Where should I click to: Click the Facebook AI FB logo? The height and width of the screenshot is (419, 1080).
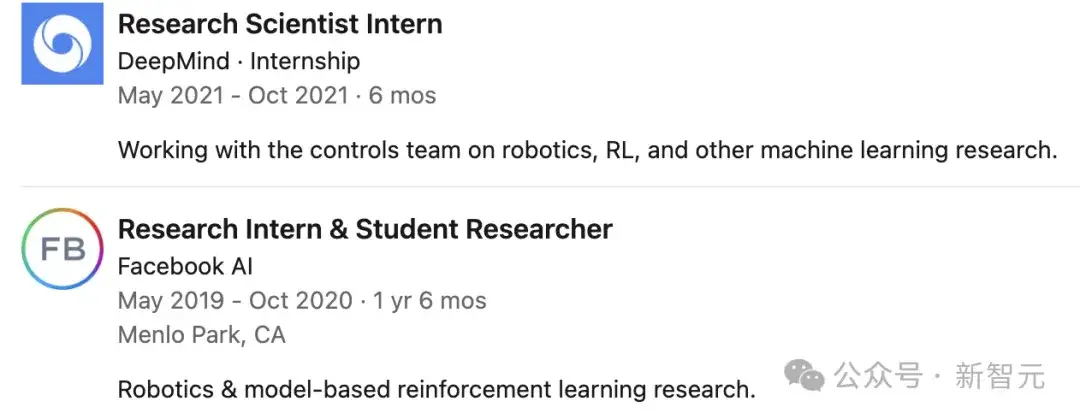point(62,249)
